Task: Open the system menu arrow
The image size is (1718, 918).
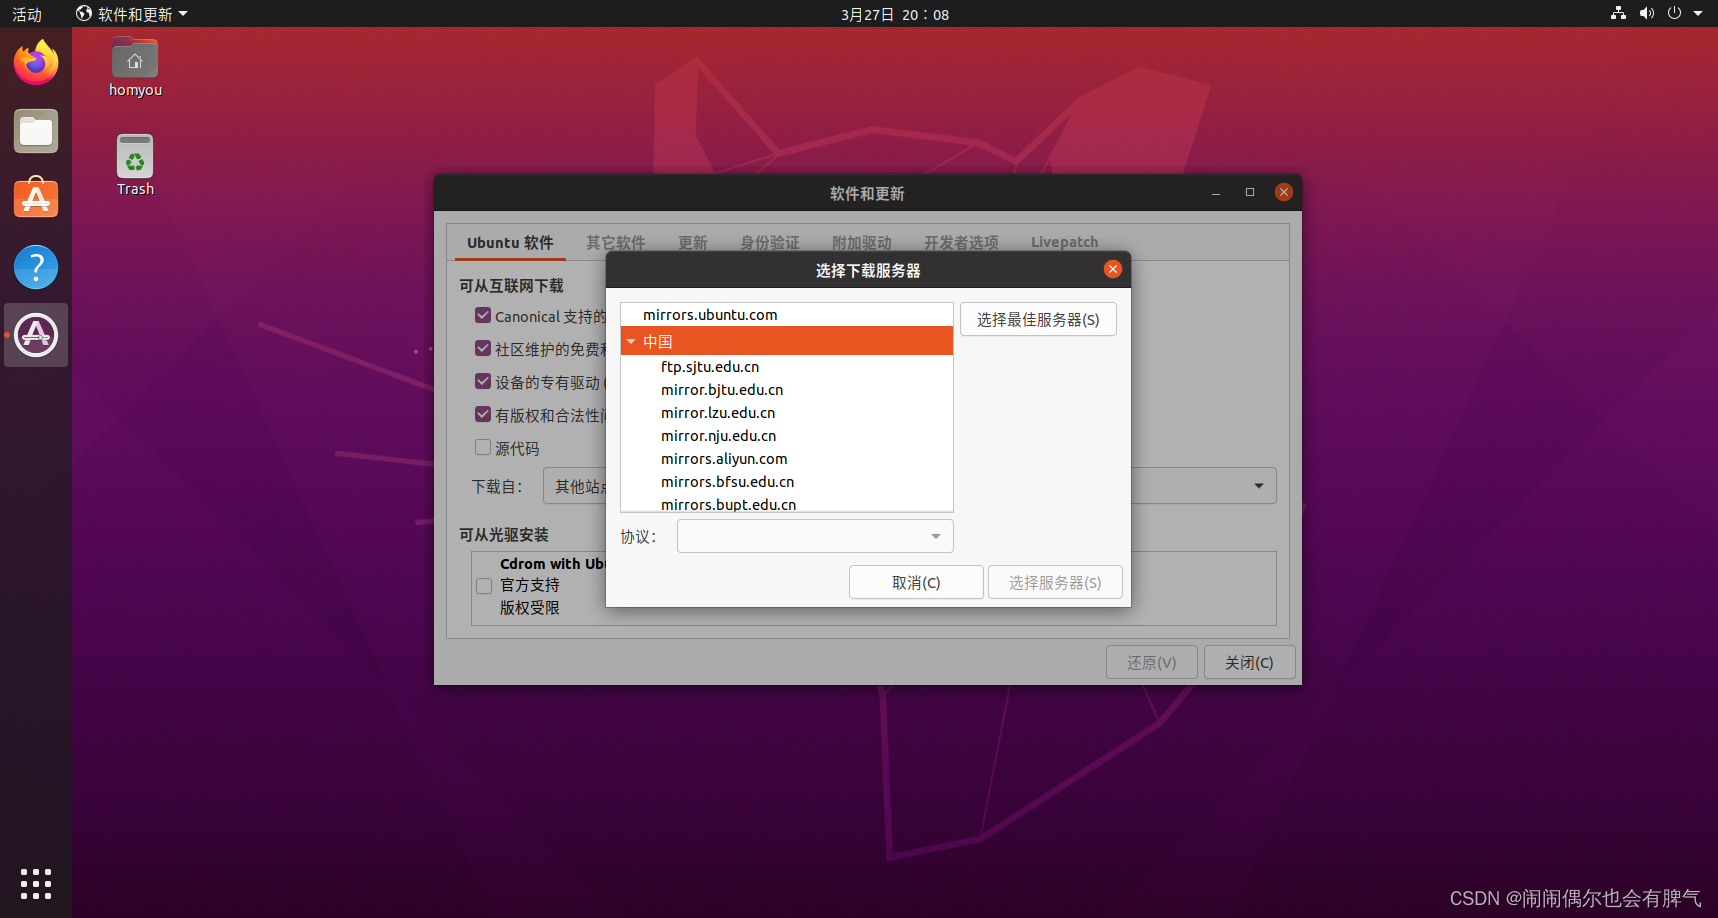Action: point(1698,13)
